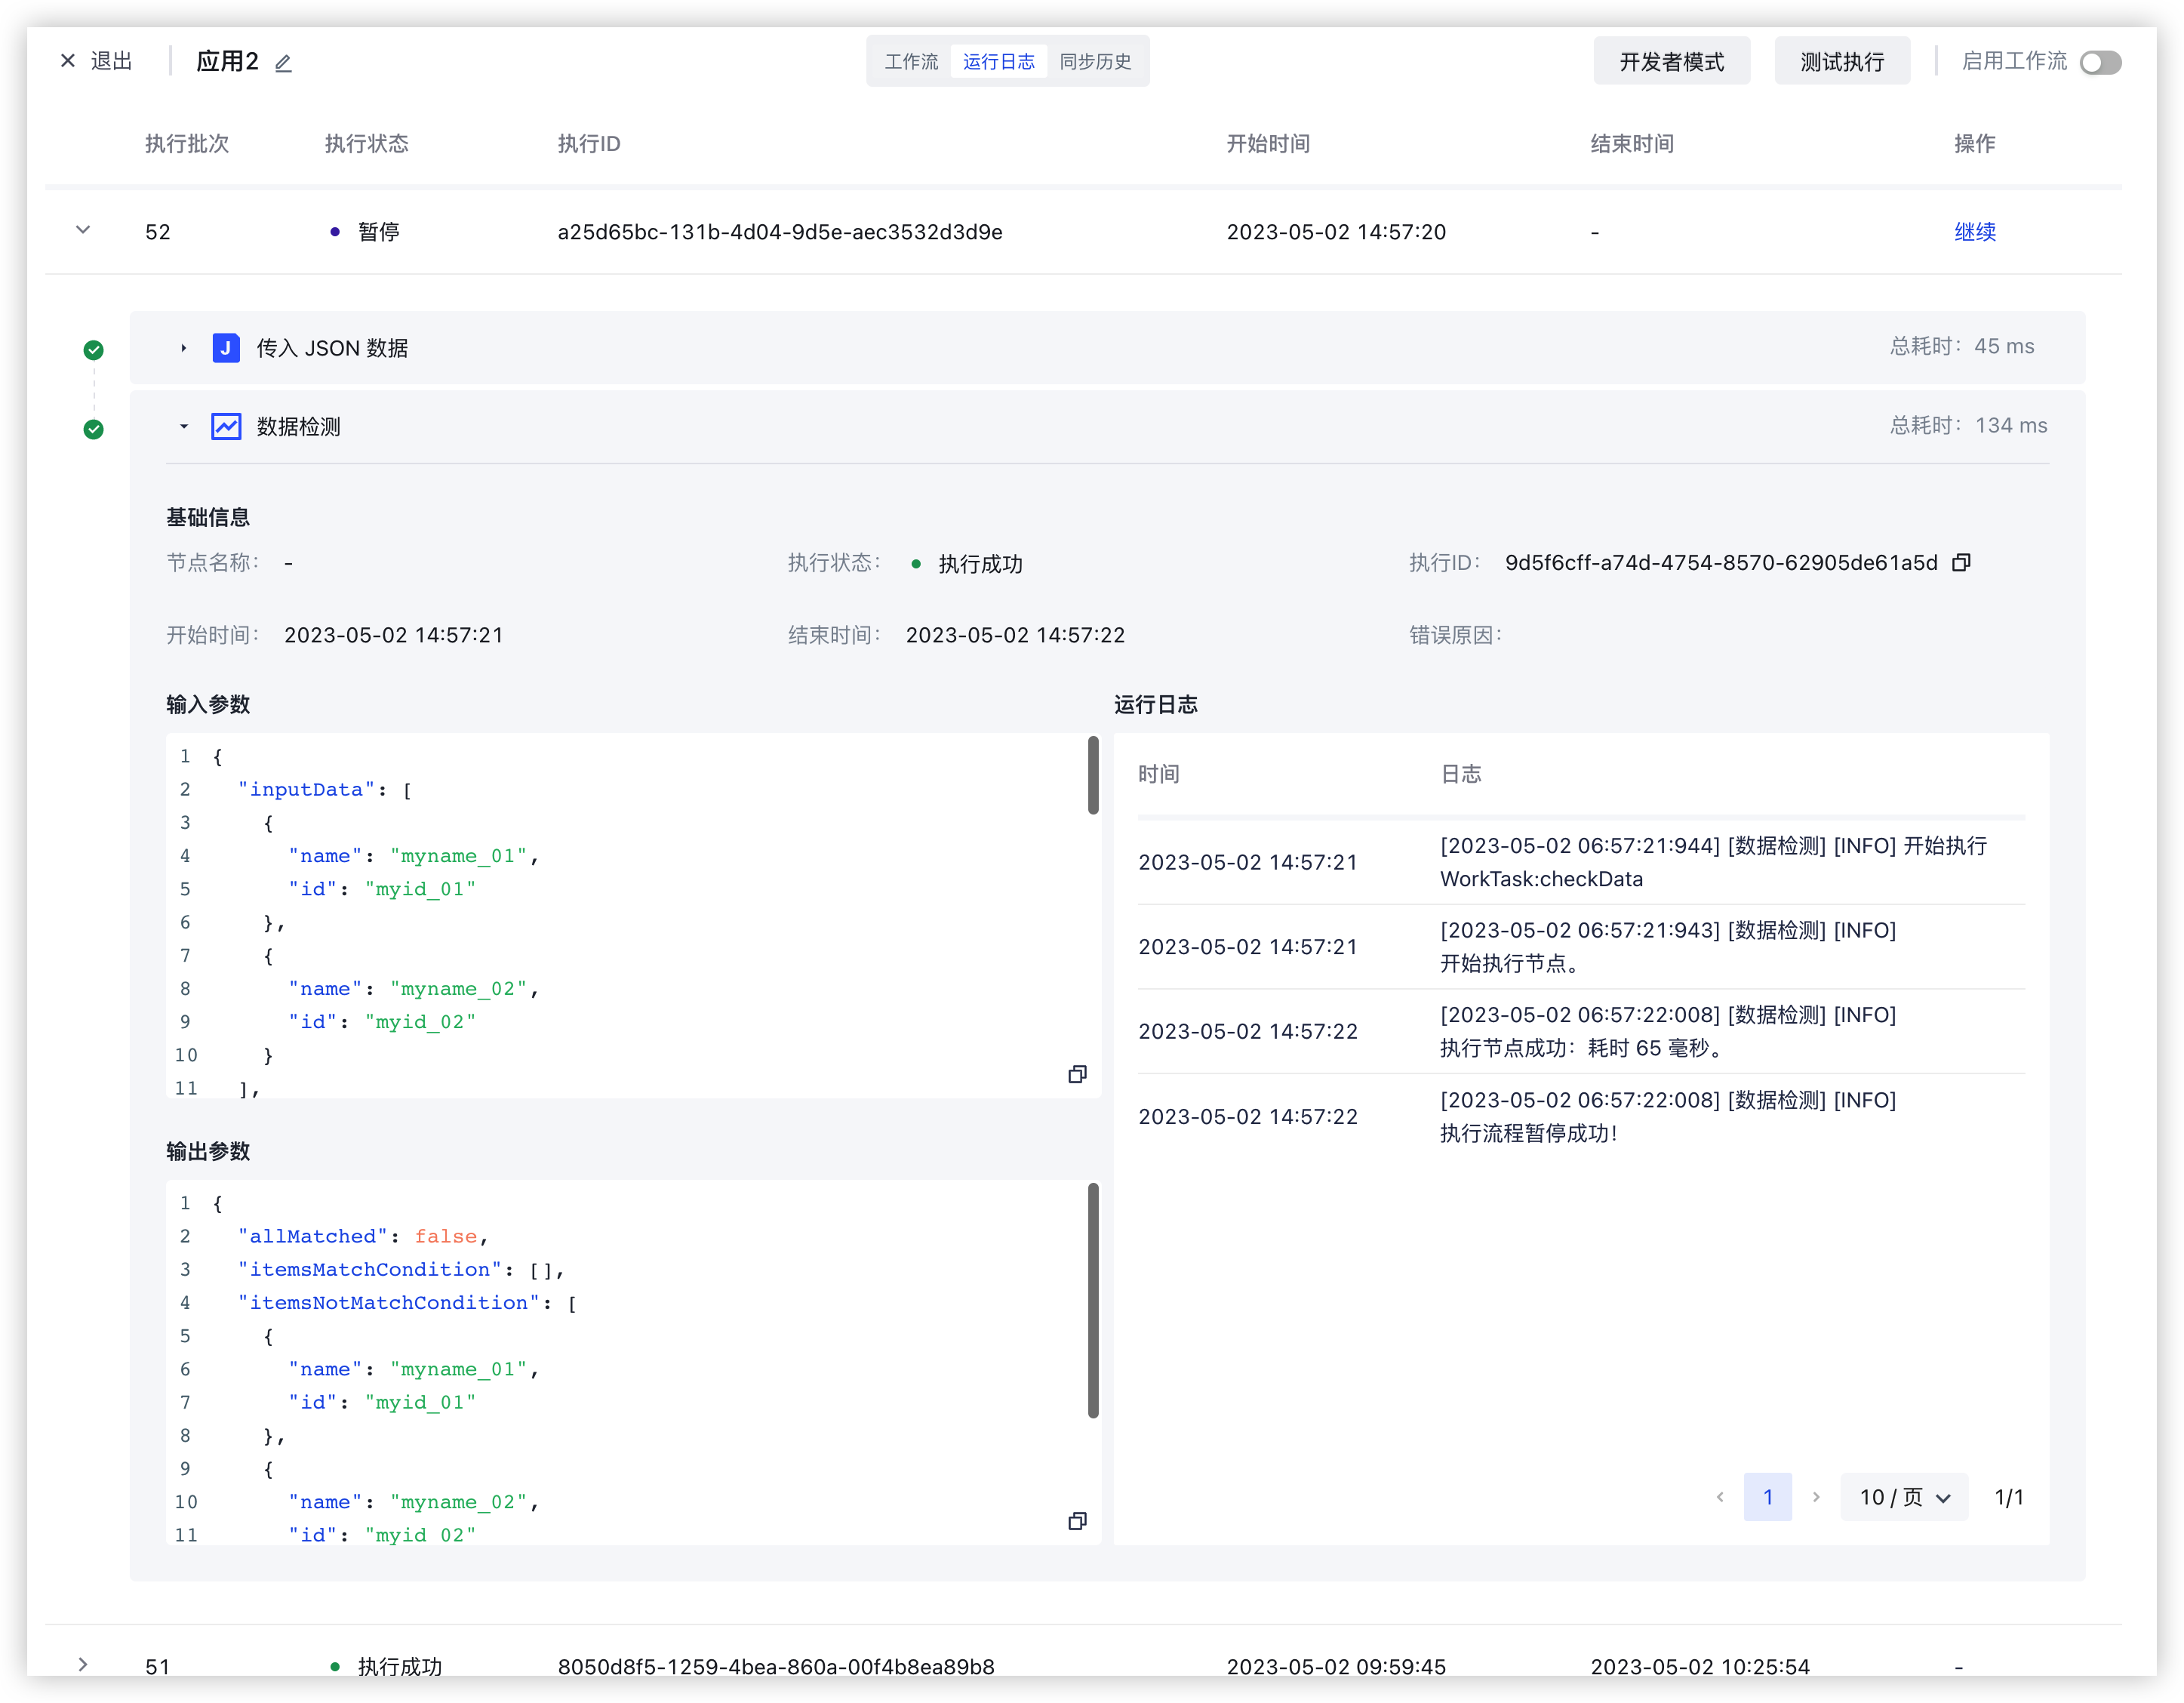Image resolution: width=2184 pixels, height=1703 pixels.
Task: Copy the node execution ID
Action: click(1961, 563)
